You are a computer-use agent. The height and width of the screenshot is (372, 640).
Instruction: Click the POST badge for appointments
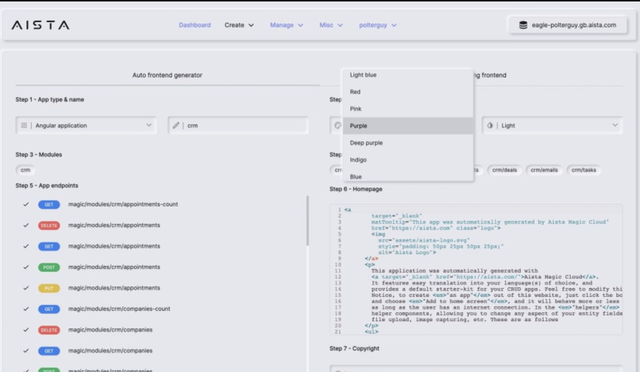(49, 267)
